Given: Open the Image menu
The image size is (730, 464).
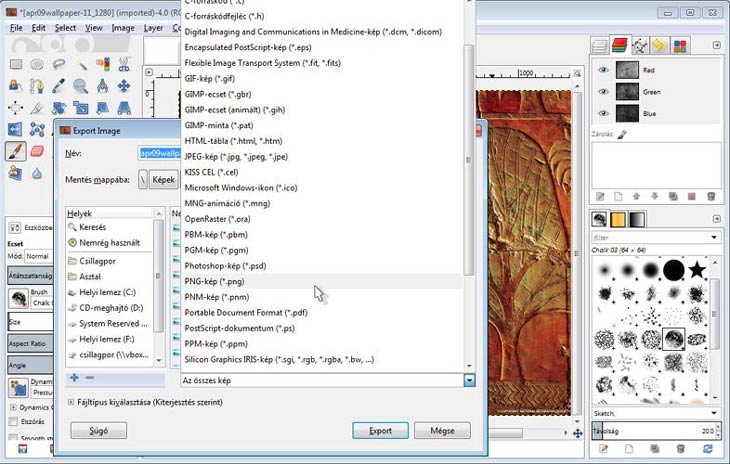Looking at the screenshot, I should pyautogui.click(x=122, y=28).
